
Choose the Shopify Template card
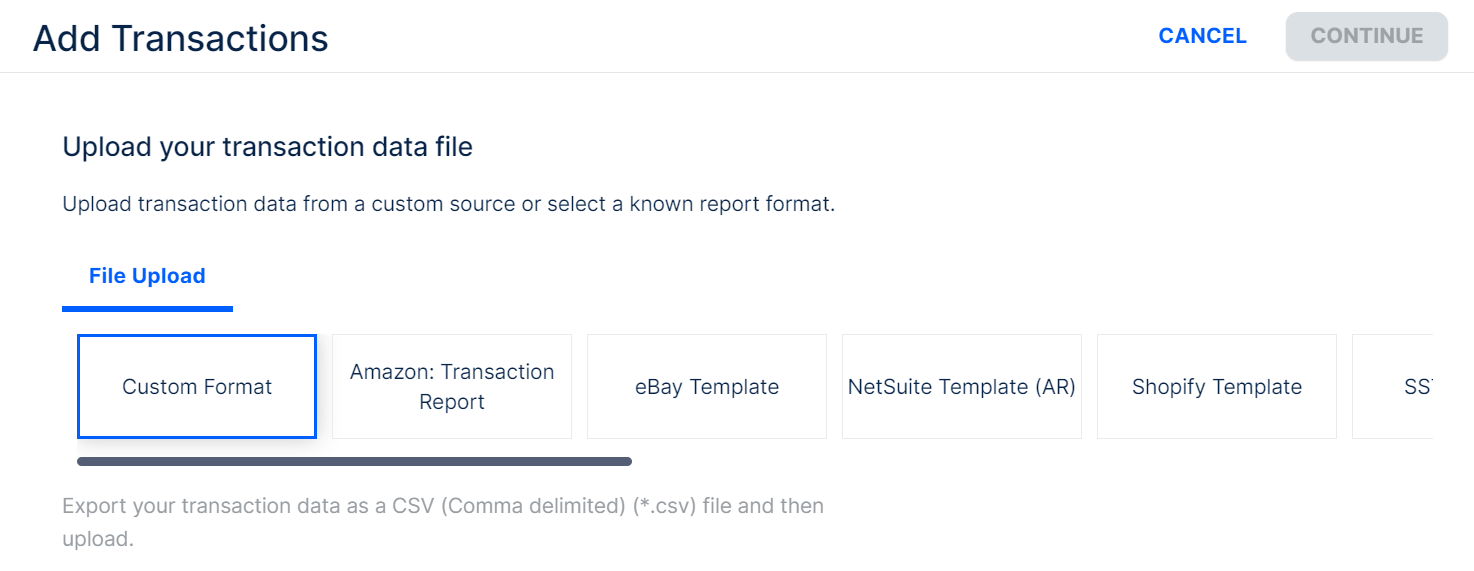coord(1217,387)
